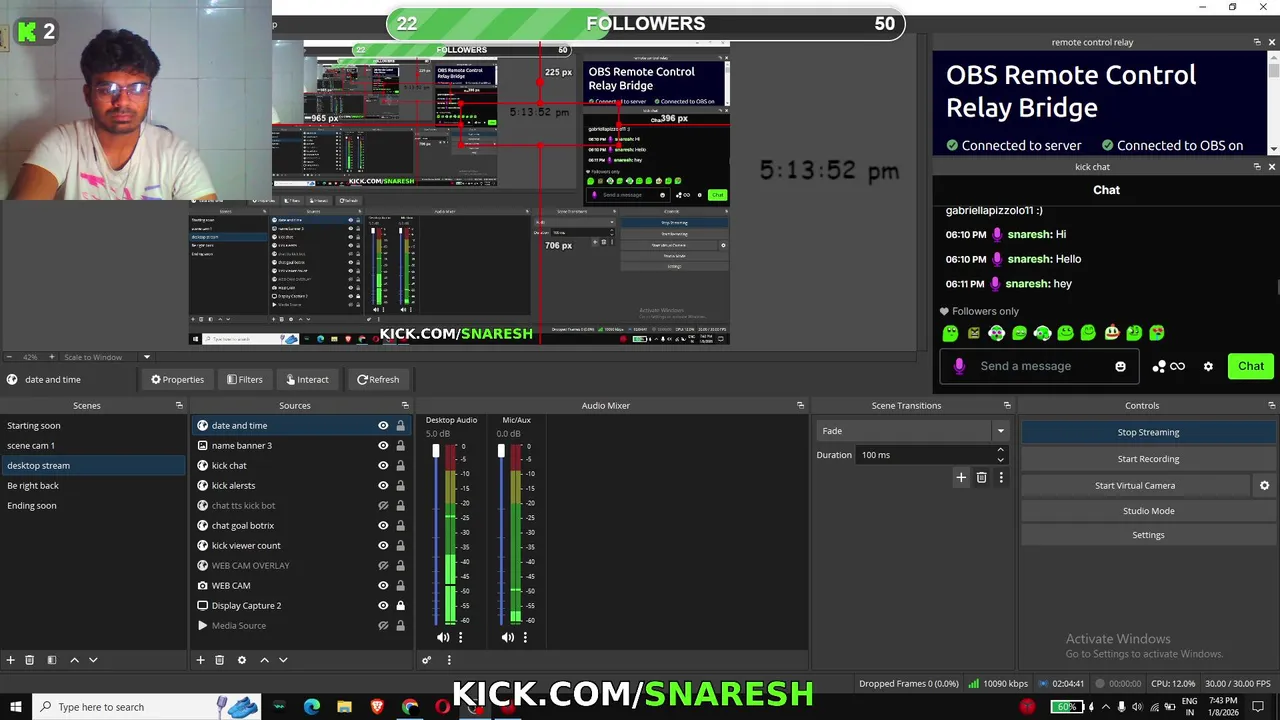Open Mic/Aux three-dot menu

tap(525, 637)
